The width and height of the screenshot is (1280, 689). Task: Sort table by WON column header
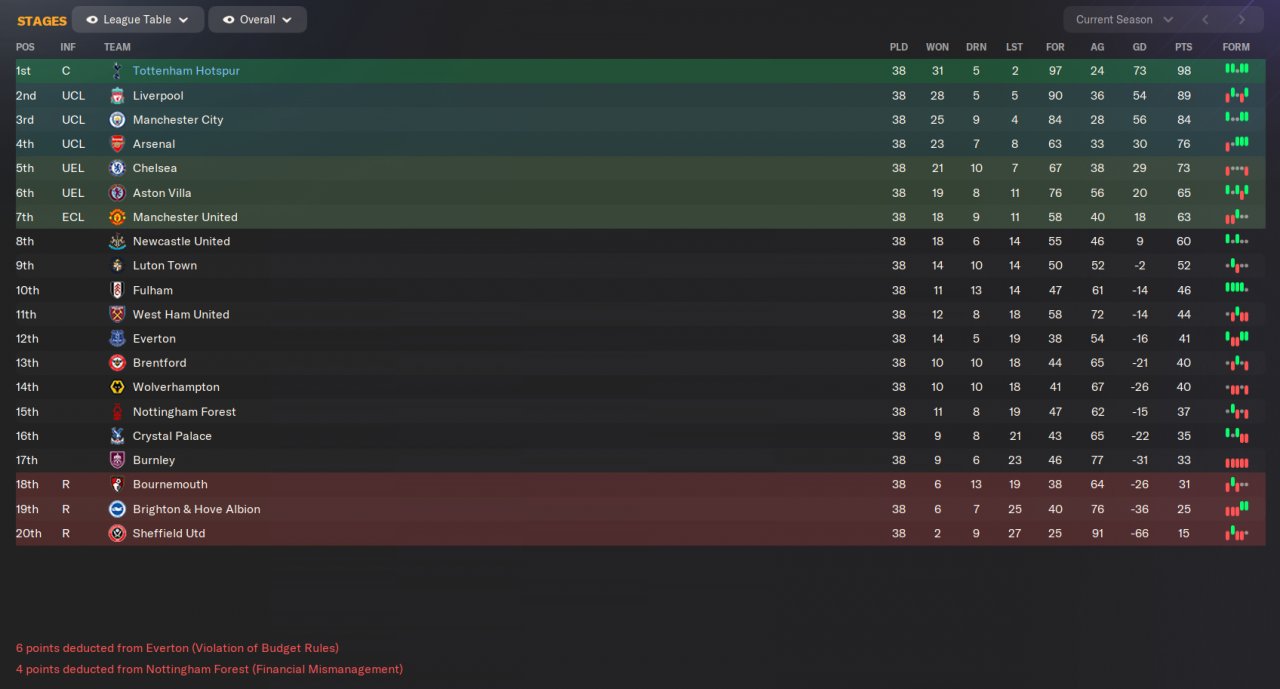tap(937, 47)
